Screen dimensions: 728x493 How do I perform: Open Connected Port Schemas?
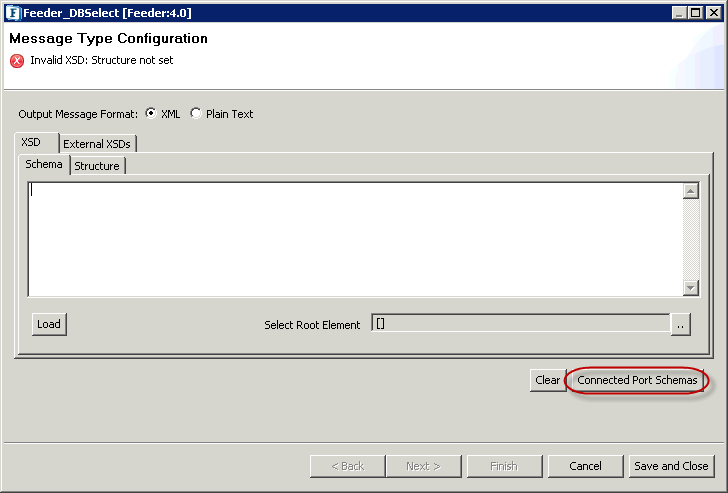(637, 380)
